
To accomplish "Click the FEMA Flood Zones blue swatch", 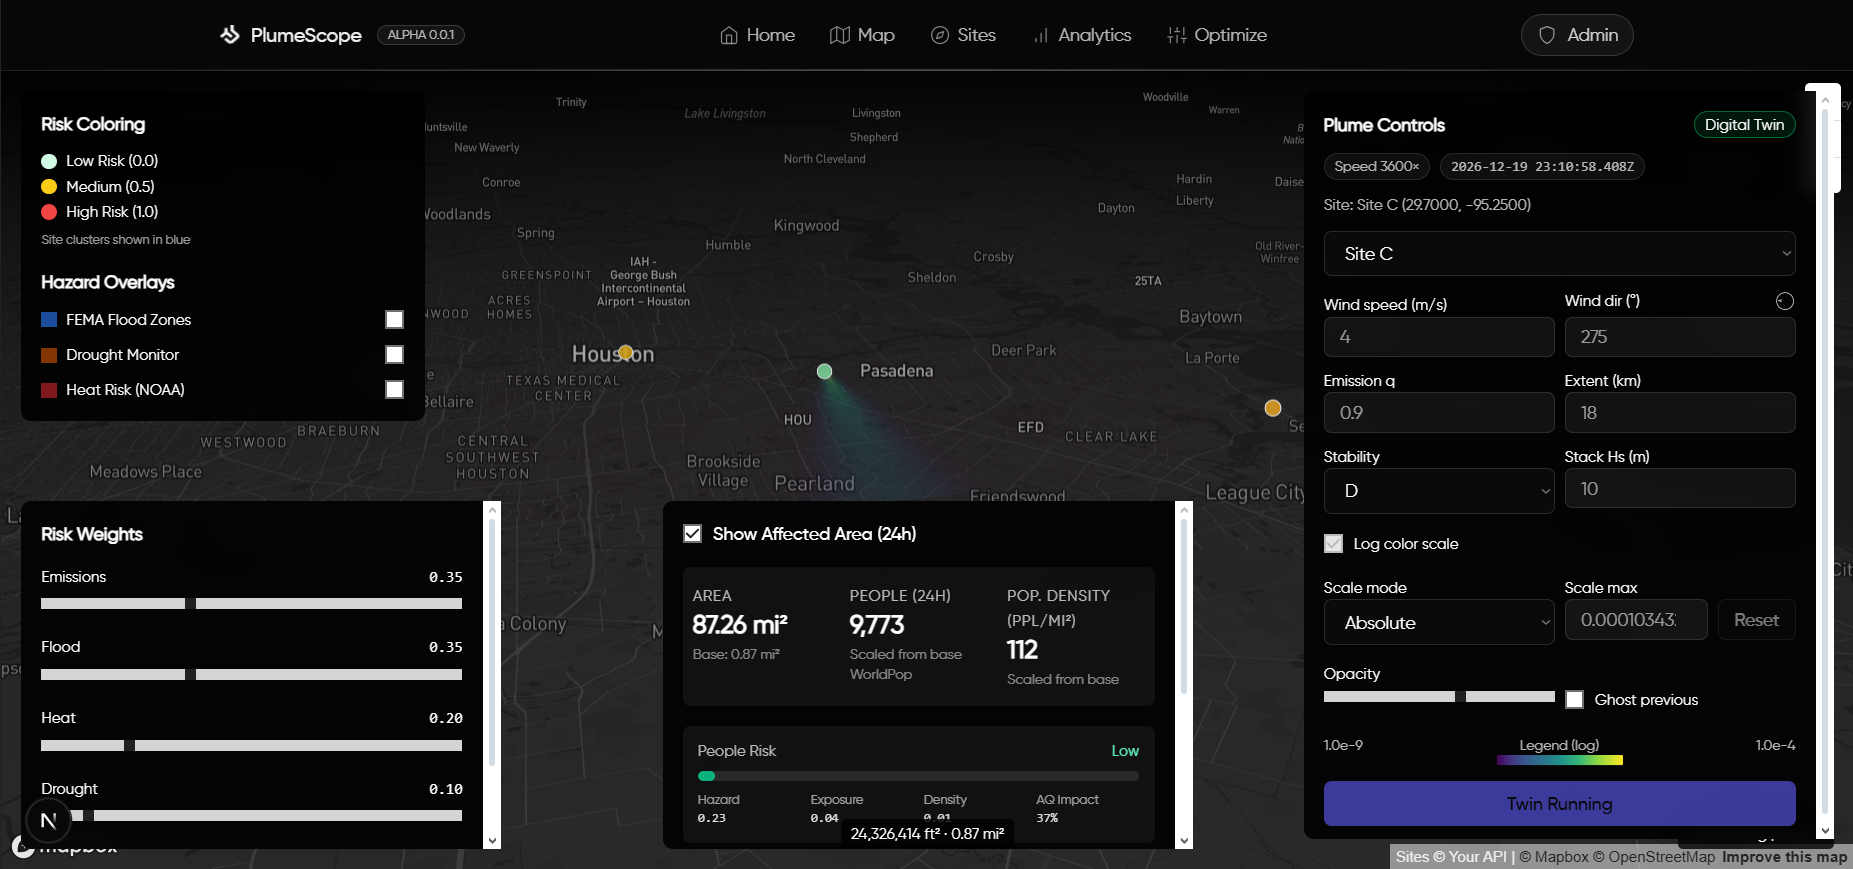I will coord(49,320).
